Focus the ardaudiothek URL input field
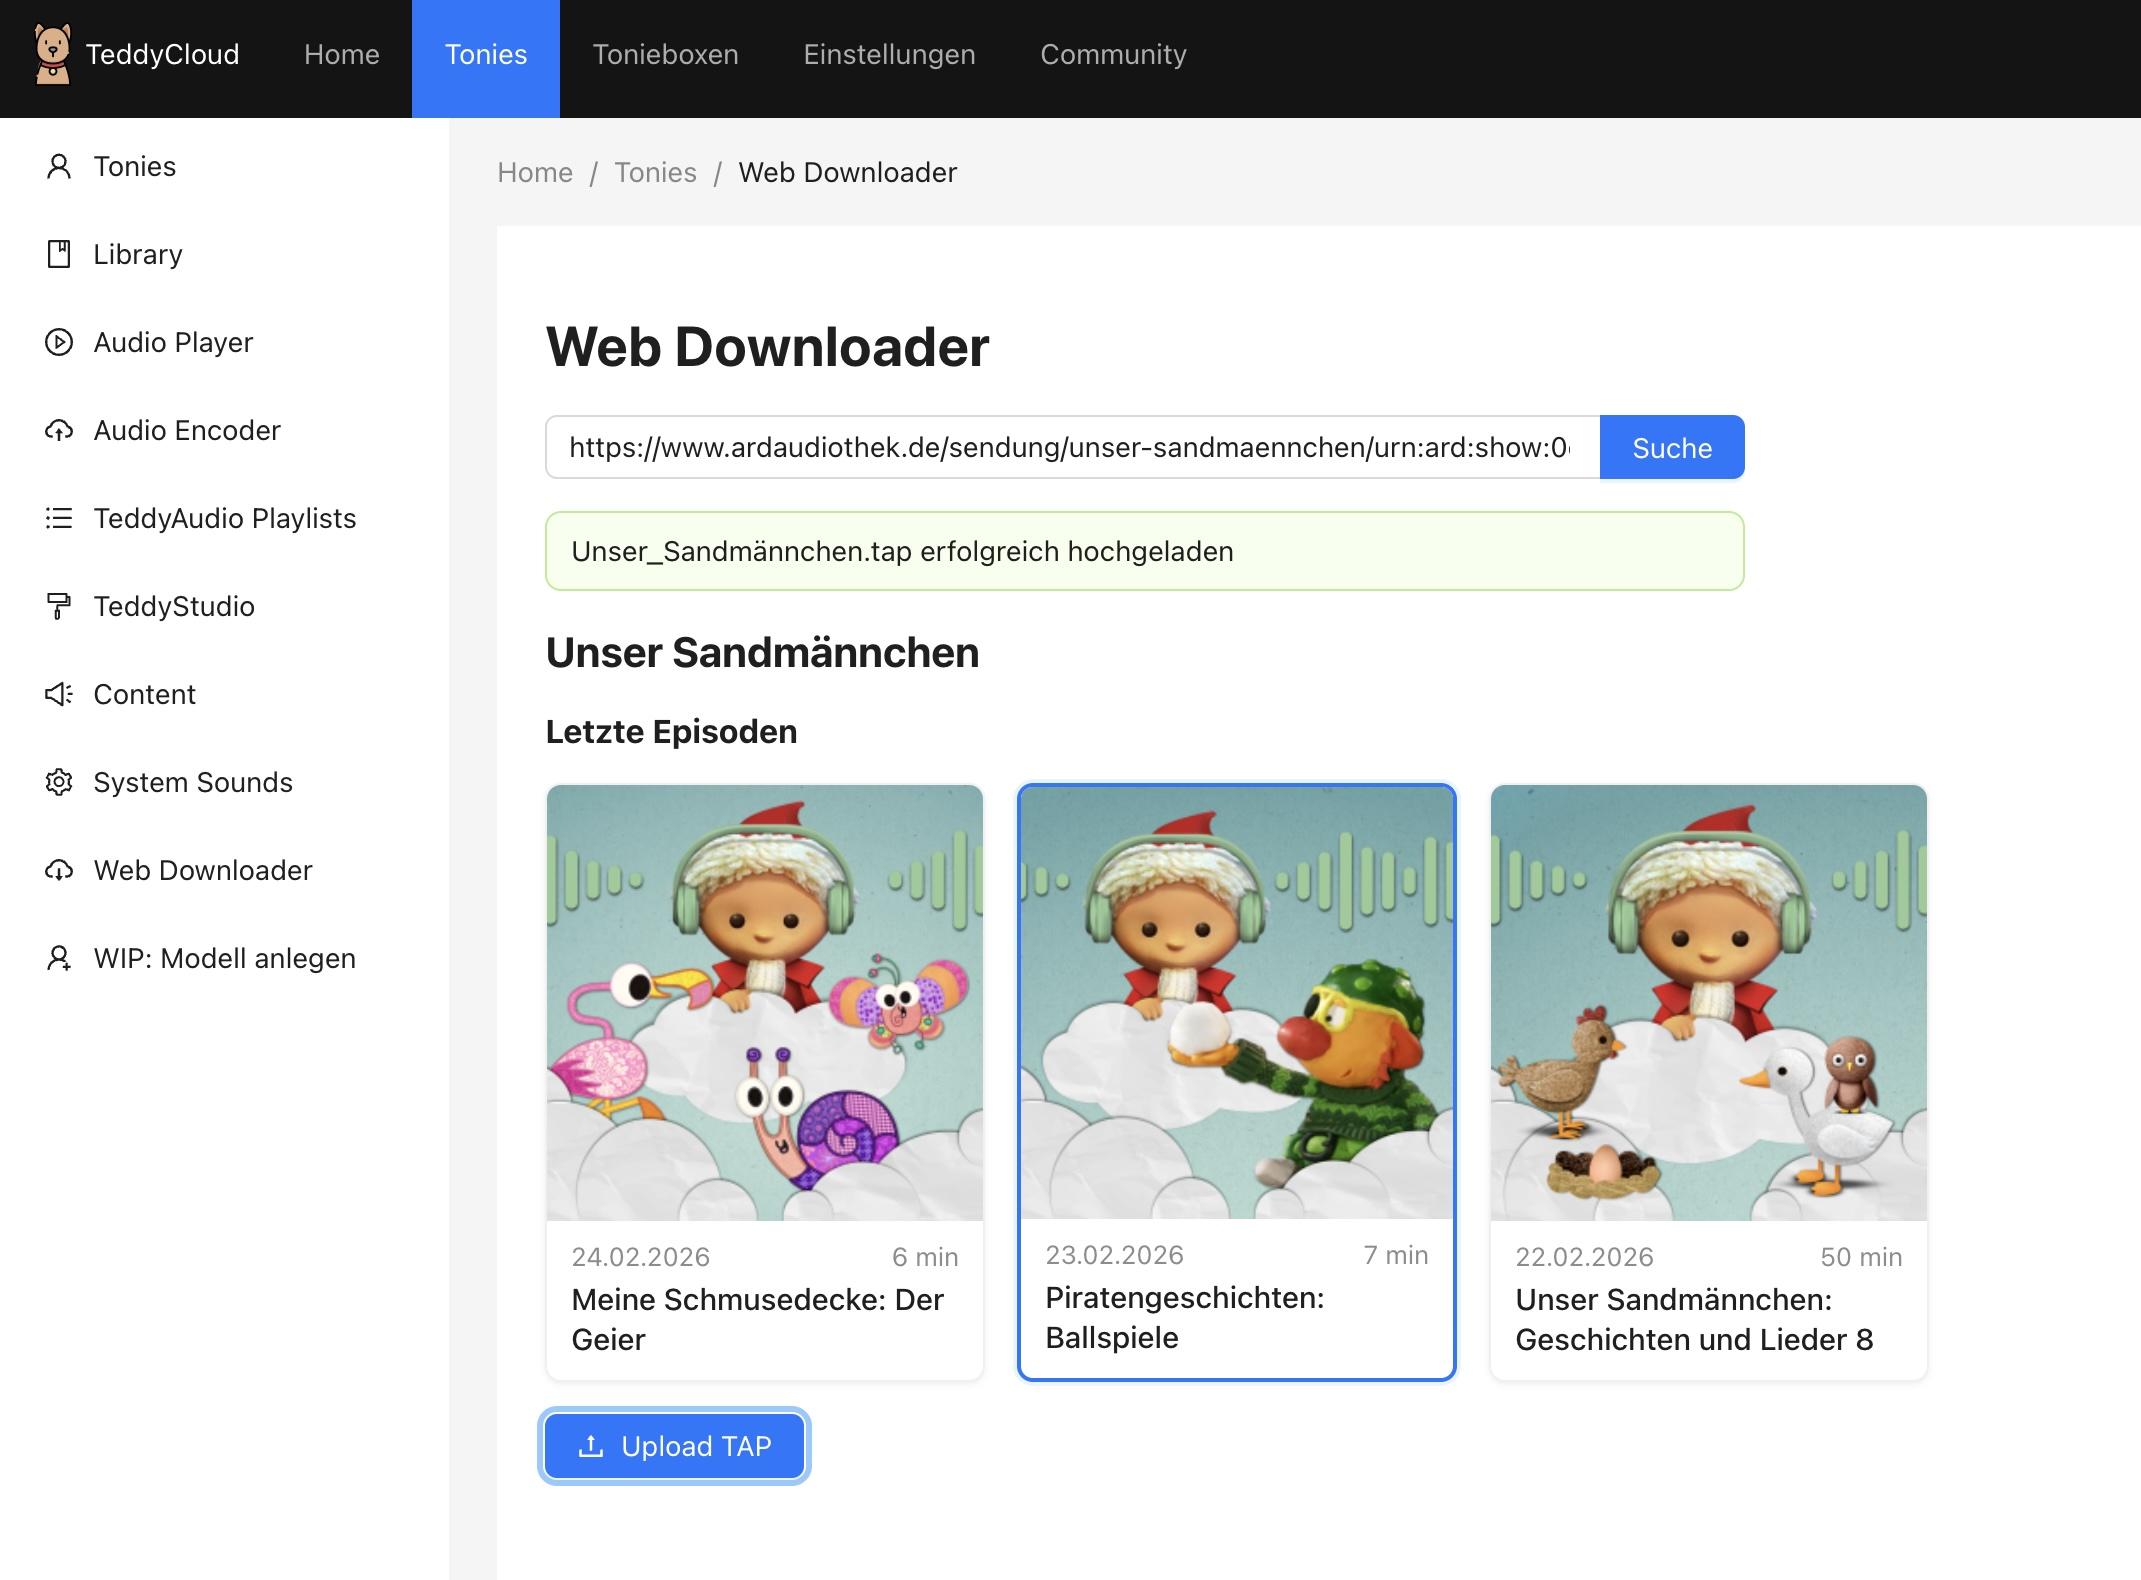The image size is (2141, 1580). tap(1073, 447)
